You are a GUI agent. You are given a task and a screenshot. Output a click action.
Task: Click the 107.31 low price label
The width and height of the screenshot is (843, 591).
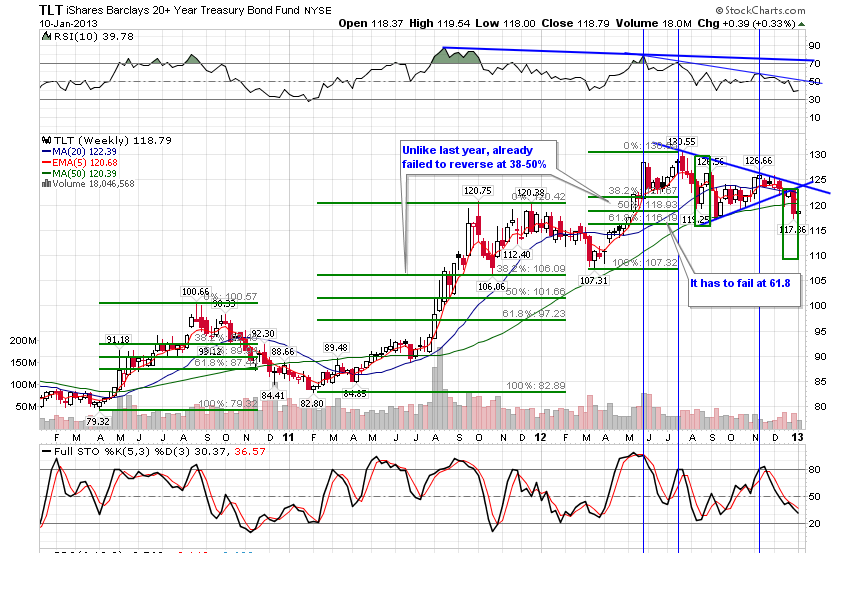point(594,281)
